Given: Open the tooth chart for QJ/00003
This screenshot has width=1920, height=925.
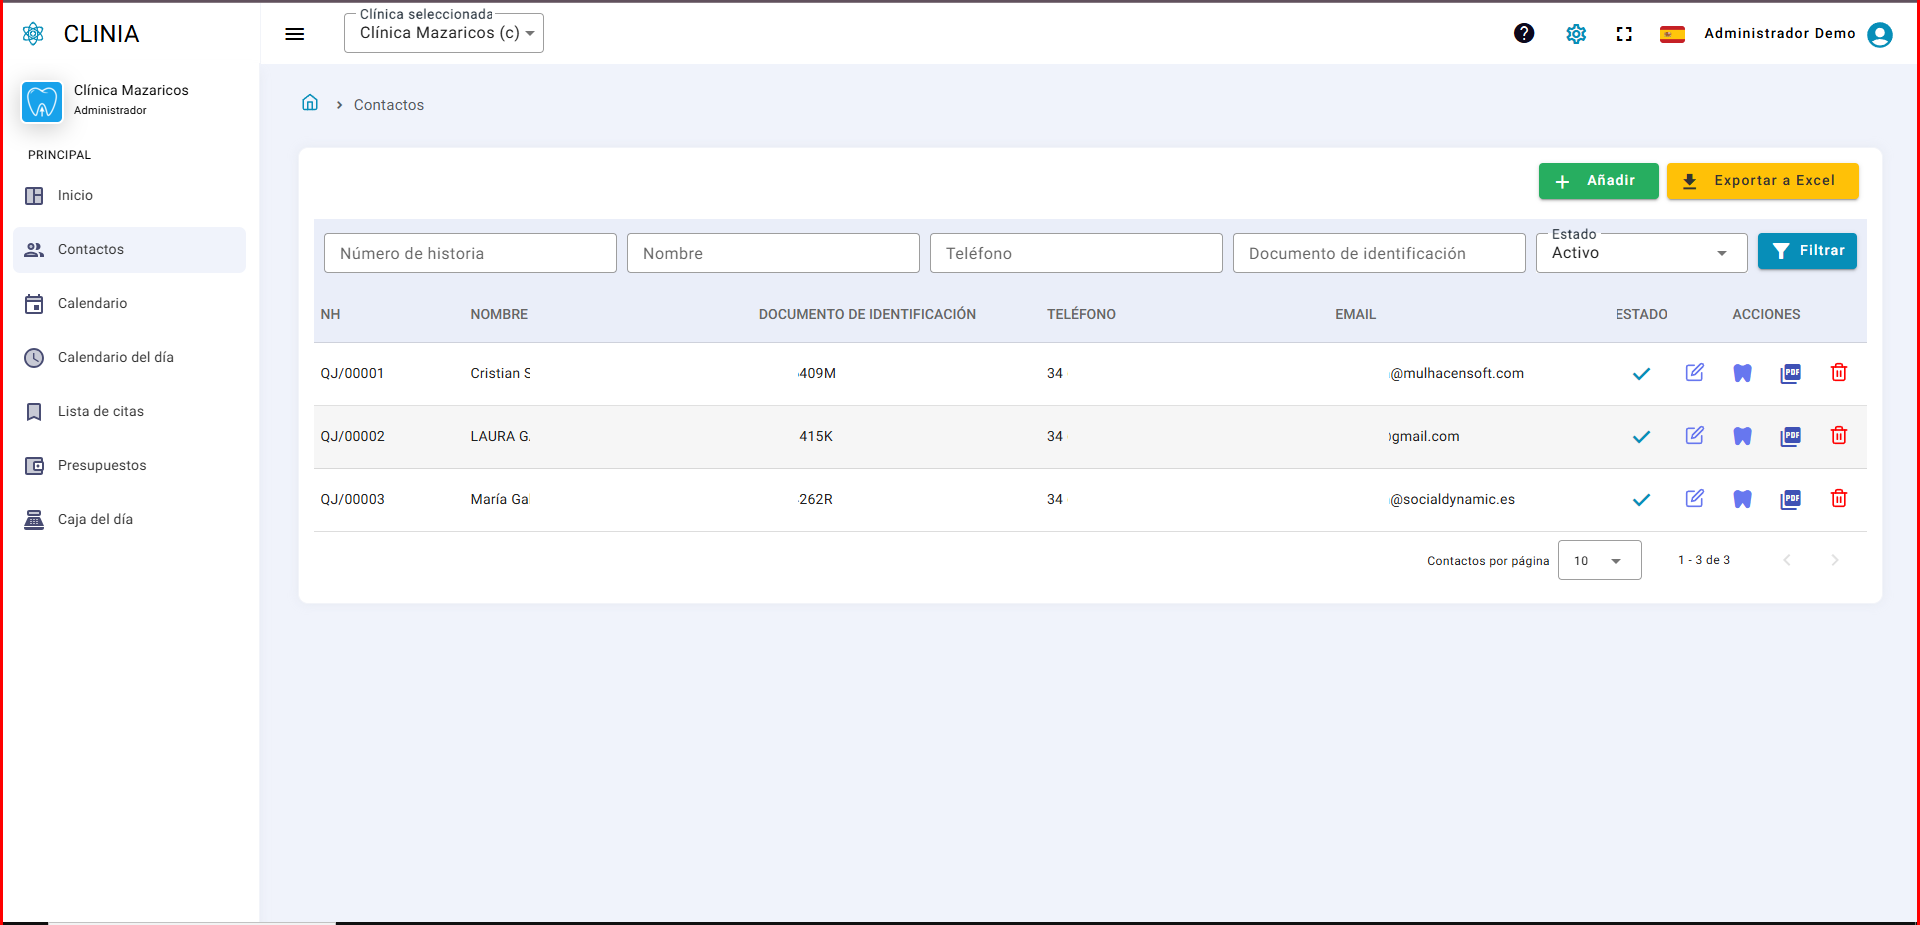Looking at the screenshot, I should click(1742, 499).
